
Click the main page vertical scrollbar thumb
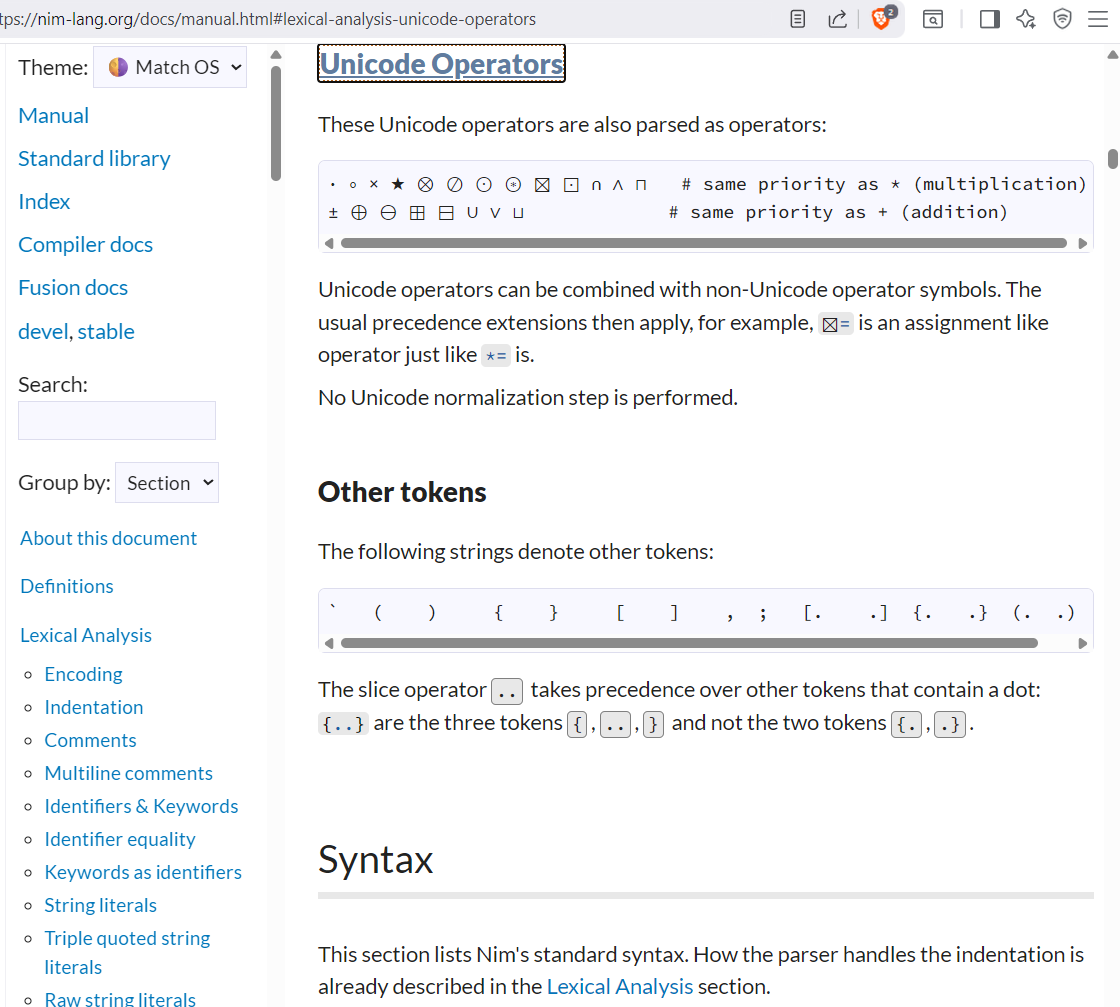click(x=1113, y=159)
